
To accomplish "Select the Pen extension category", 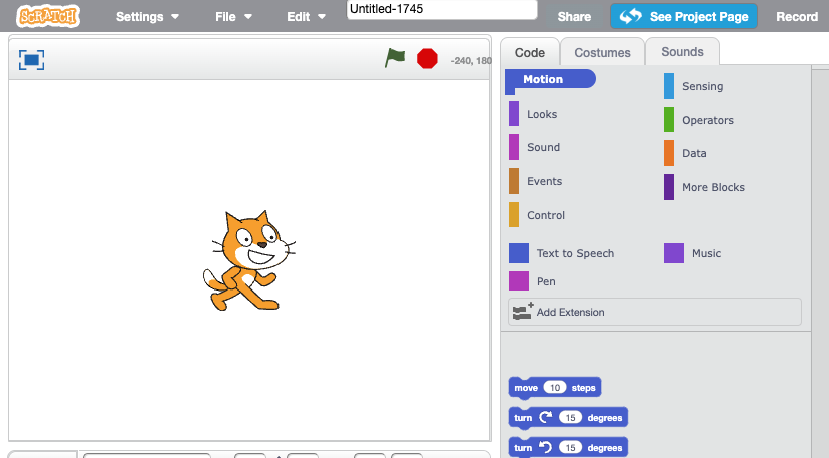I will pos(532,281).
